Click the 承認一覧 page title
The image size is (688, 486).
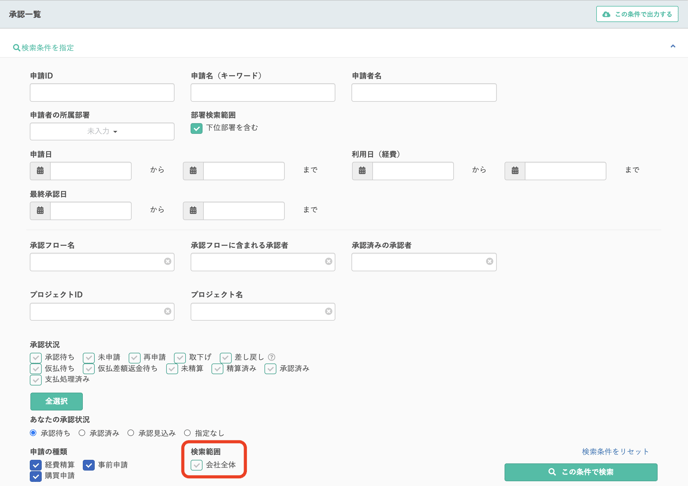coord(25,14)
